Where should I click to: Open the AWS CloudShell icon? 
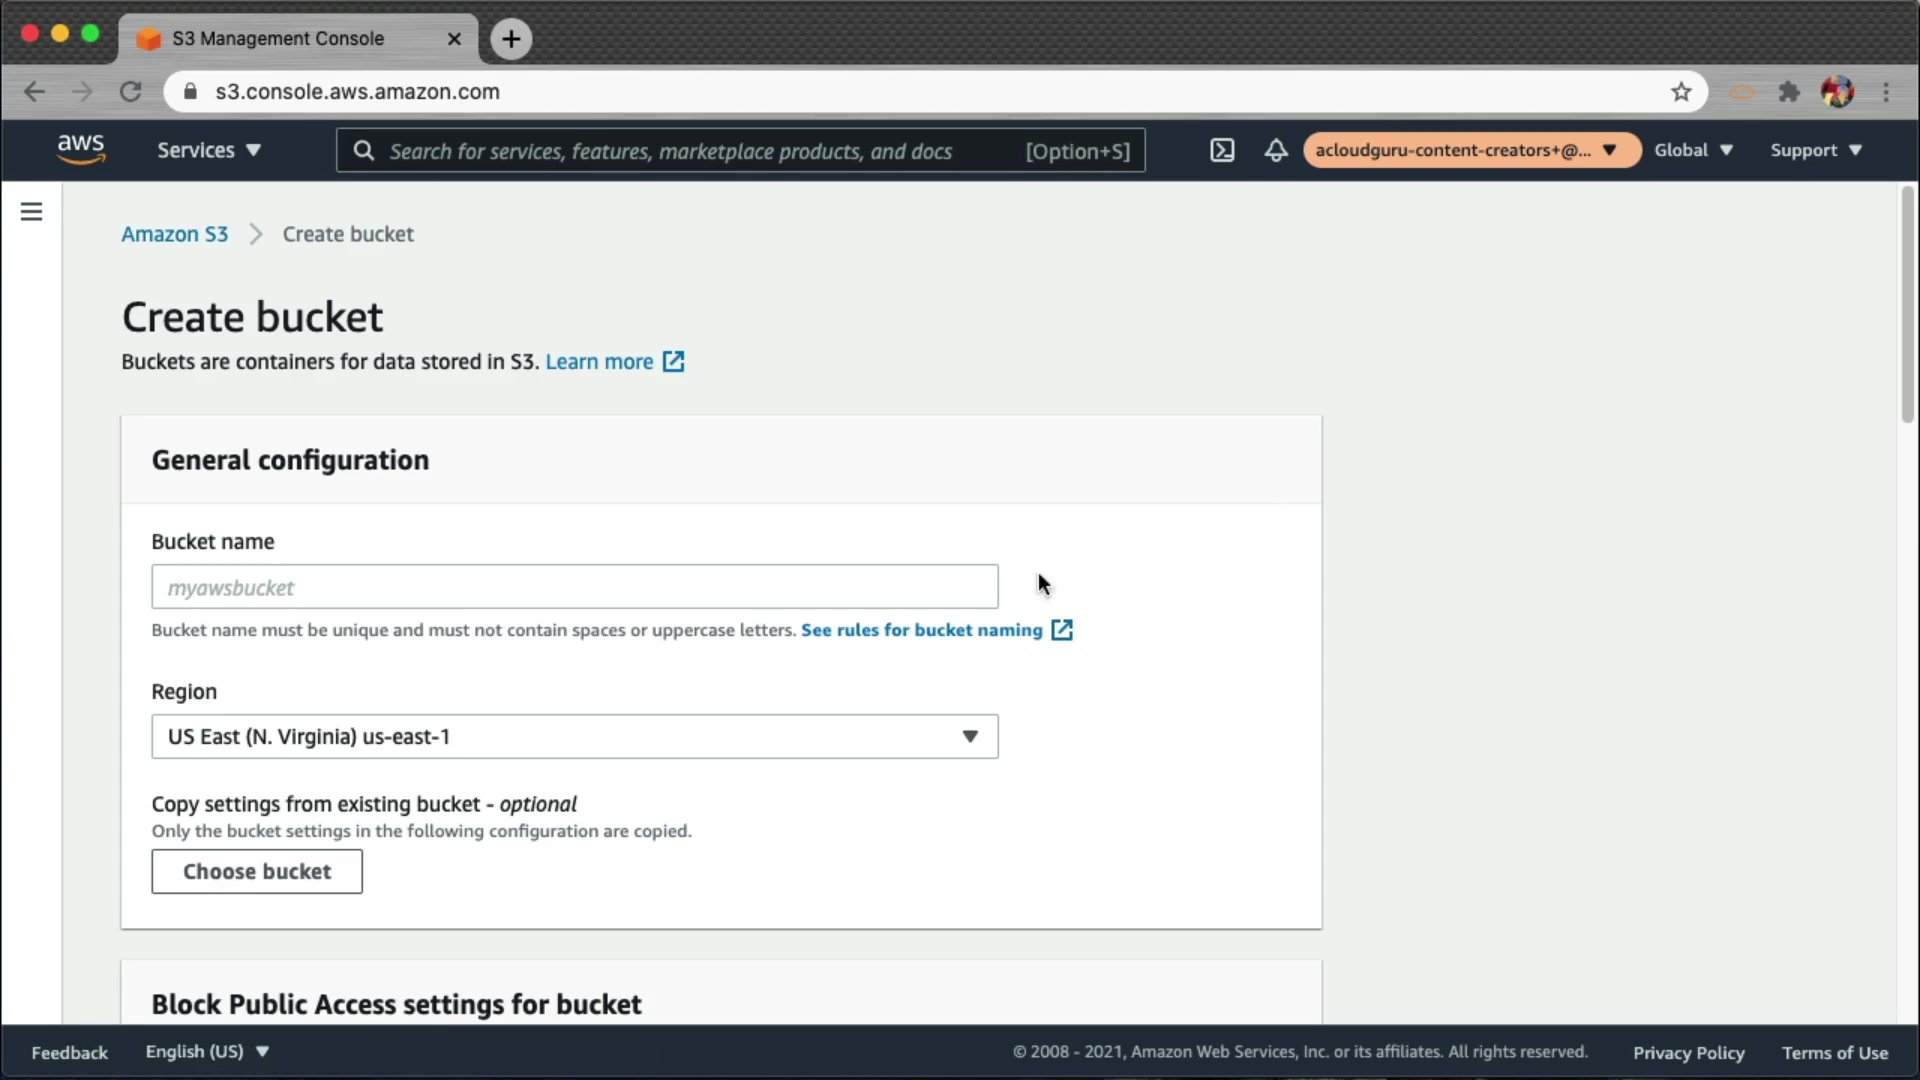pos(1222,150)
